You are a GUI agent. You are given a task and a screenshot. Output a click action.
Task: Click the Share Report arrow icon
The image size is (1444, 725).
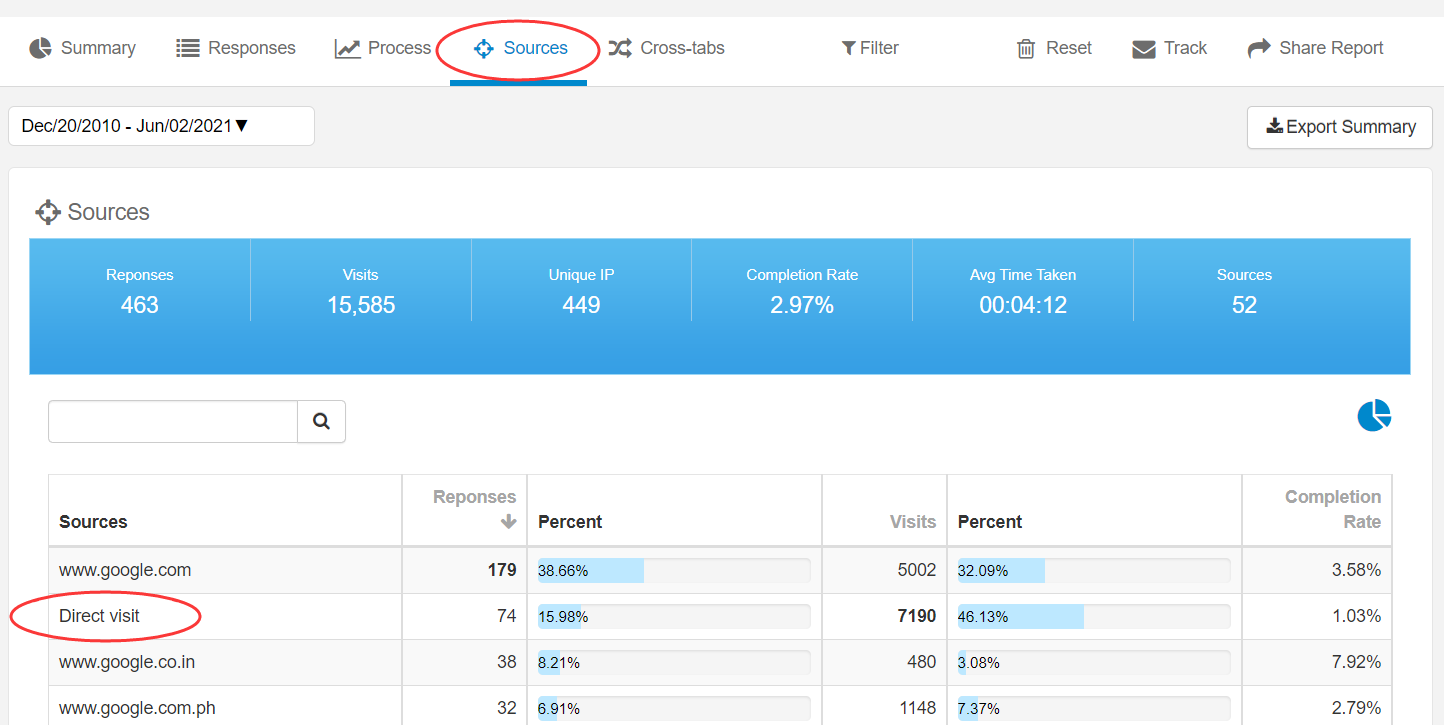1258,48
